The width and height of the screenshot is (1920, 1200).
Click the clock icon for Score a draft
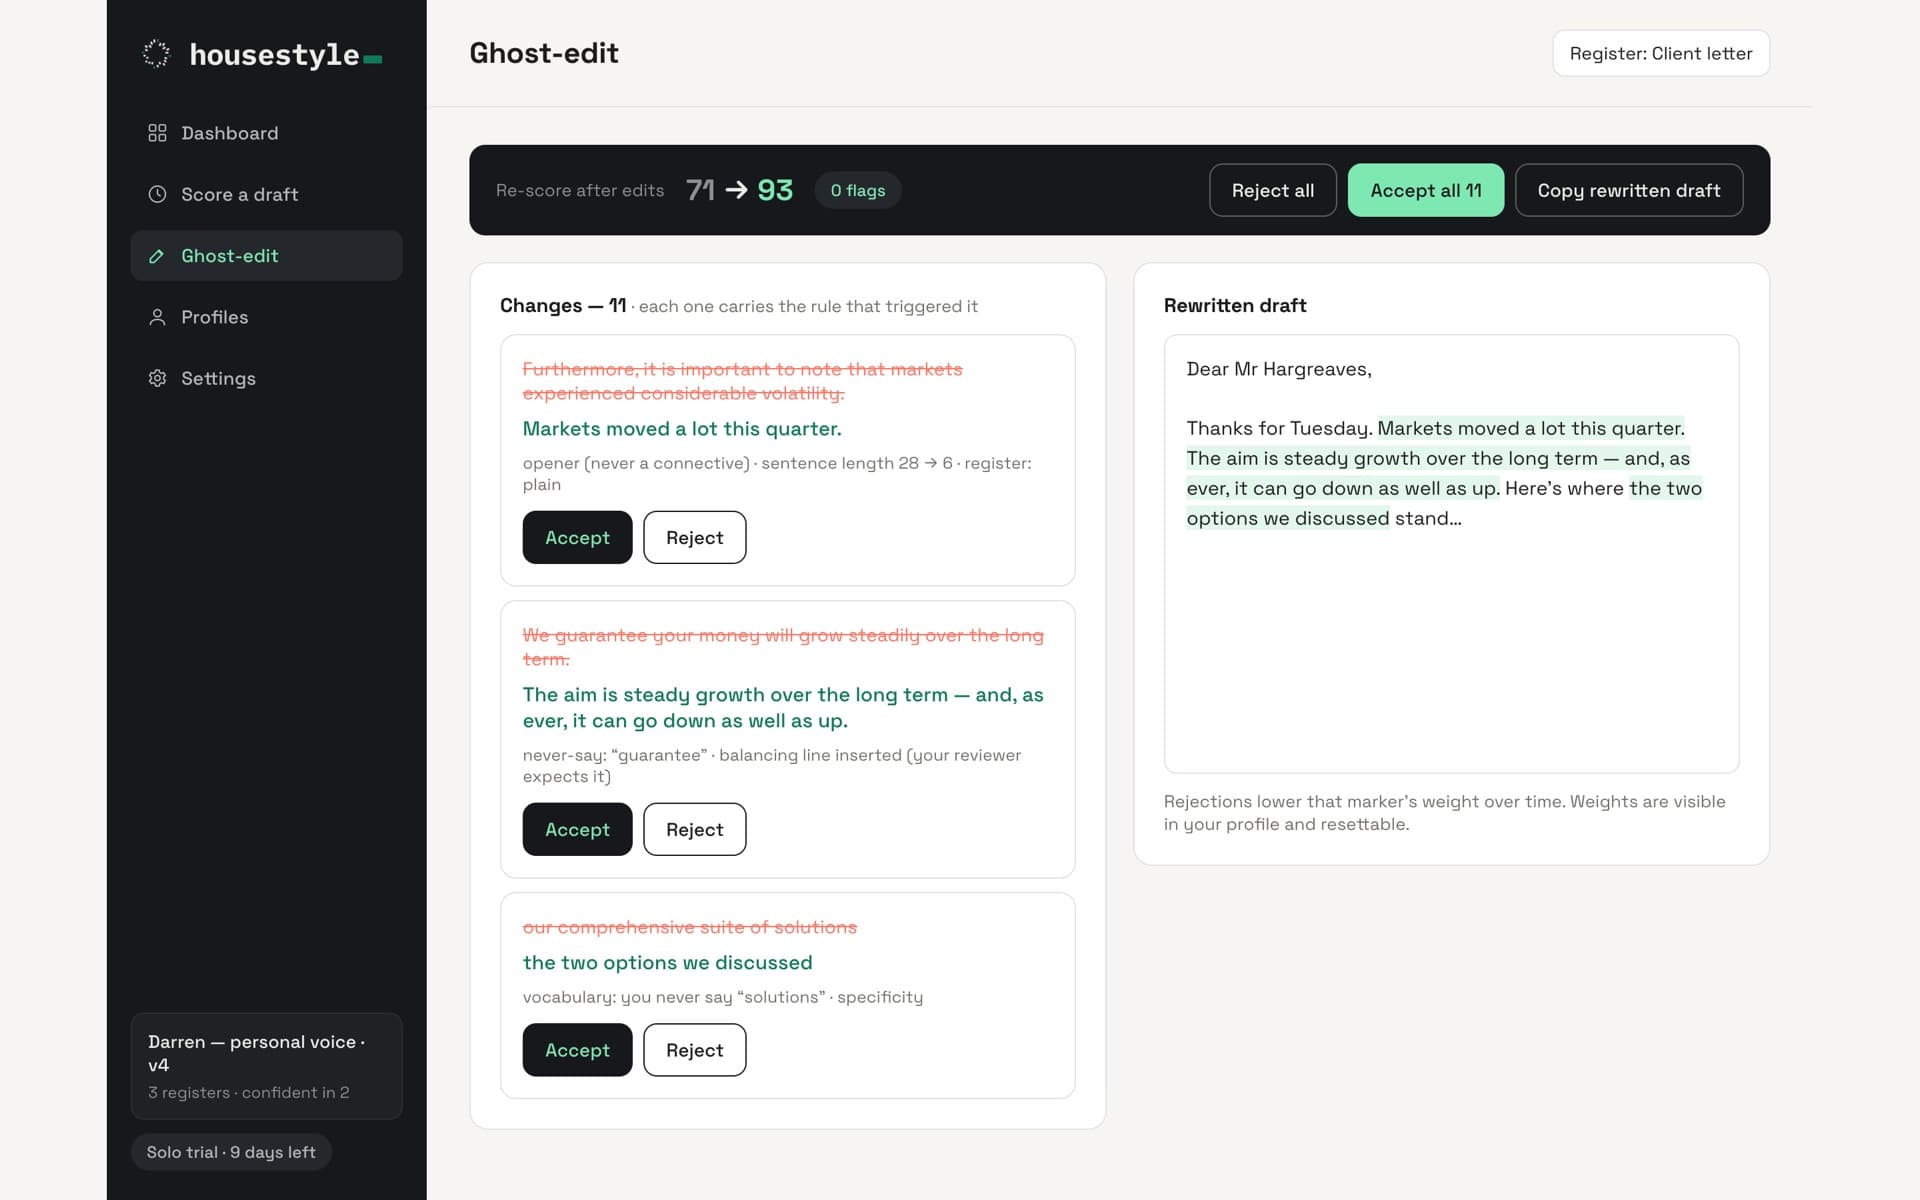[157, 194]
